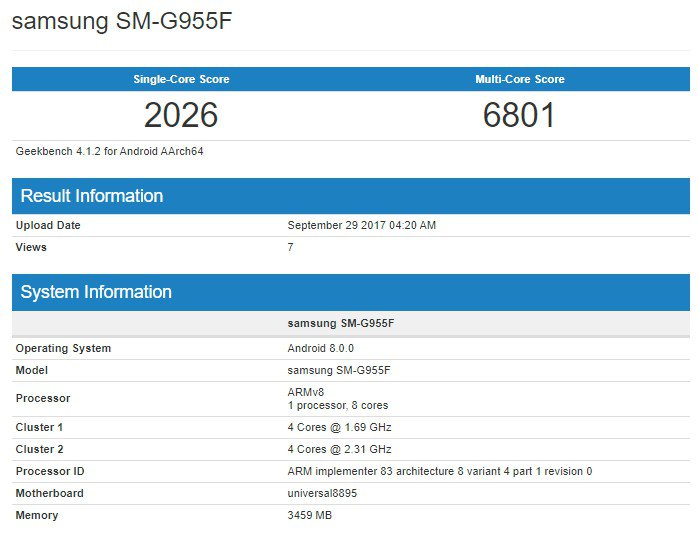Screen dimensions: 698x536
Task: Click the samsung SM-G955F Model value
Action: pos(338,370)
